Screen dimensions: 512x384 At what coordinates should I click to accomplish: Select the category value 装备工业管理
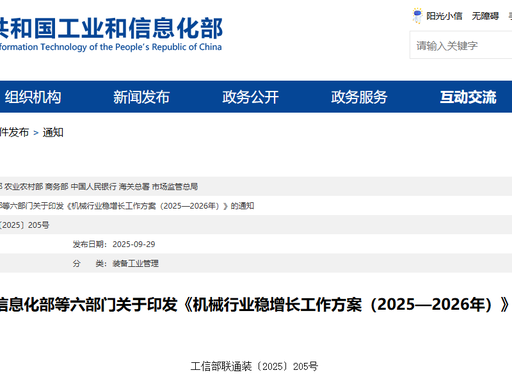[x=135, y=264]
